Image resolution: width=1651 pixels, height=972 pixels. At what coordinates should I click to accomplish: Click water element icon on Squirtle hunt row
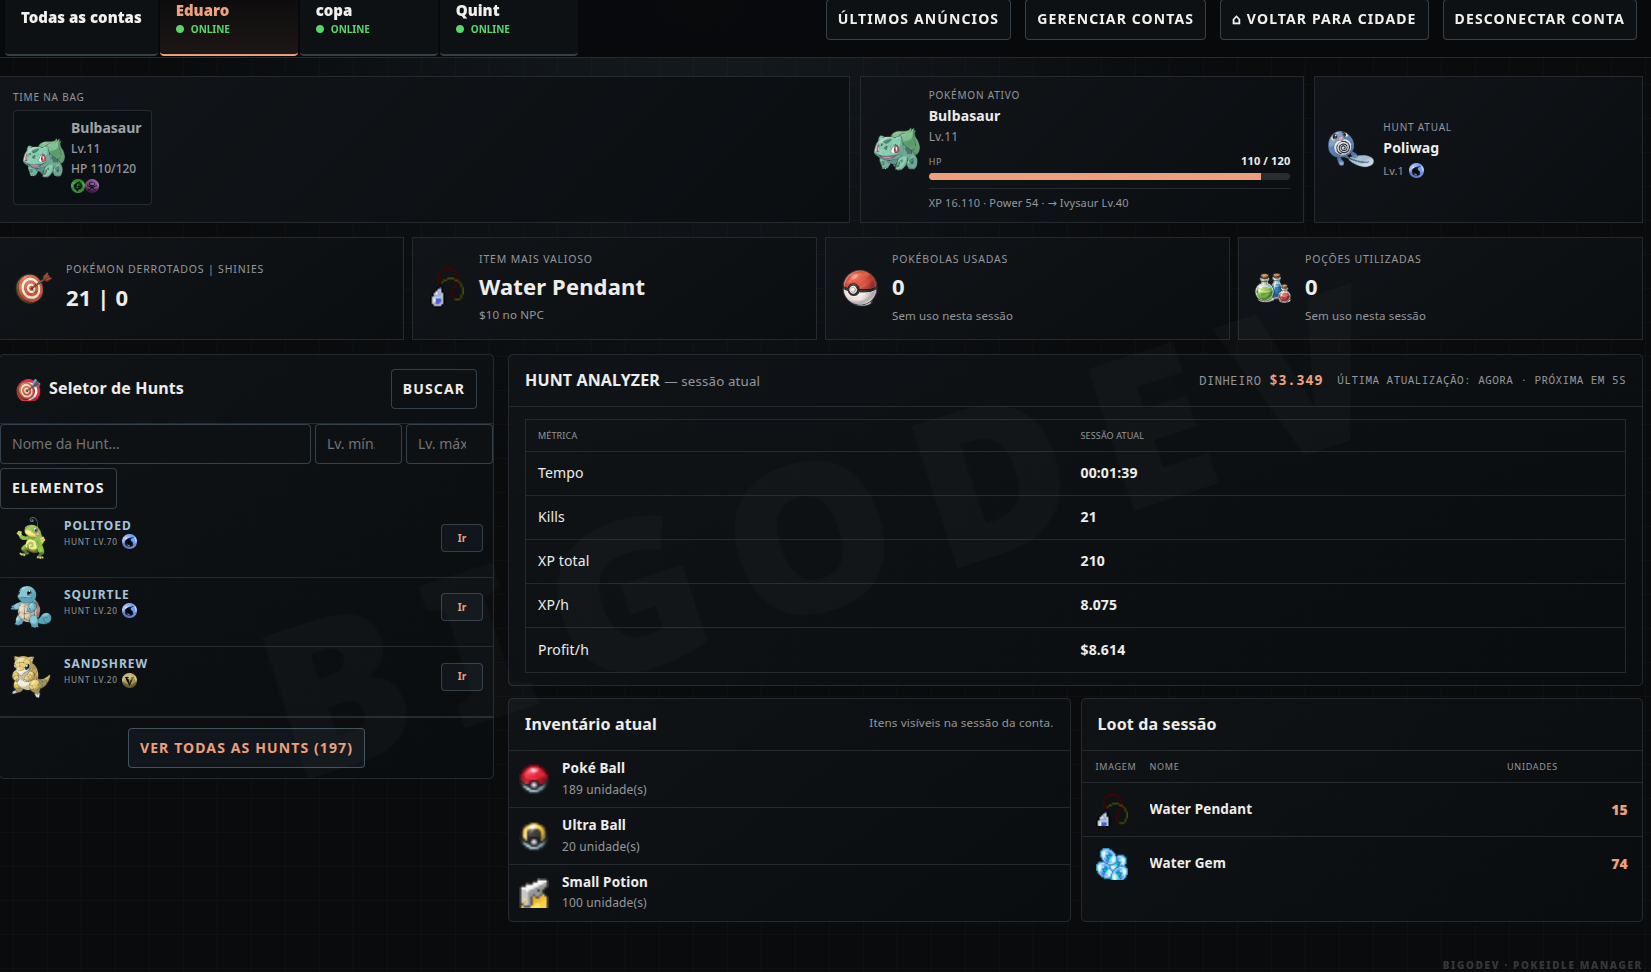129,611
